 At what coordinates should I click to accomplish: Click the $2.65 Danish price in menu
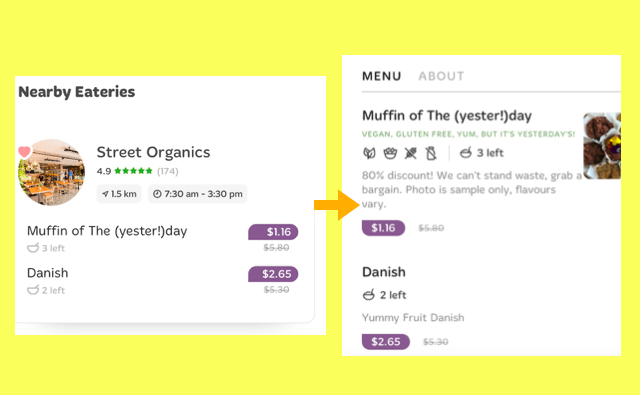(386, 342)
